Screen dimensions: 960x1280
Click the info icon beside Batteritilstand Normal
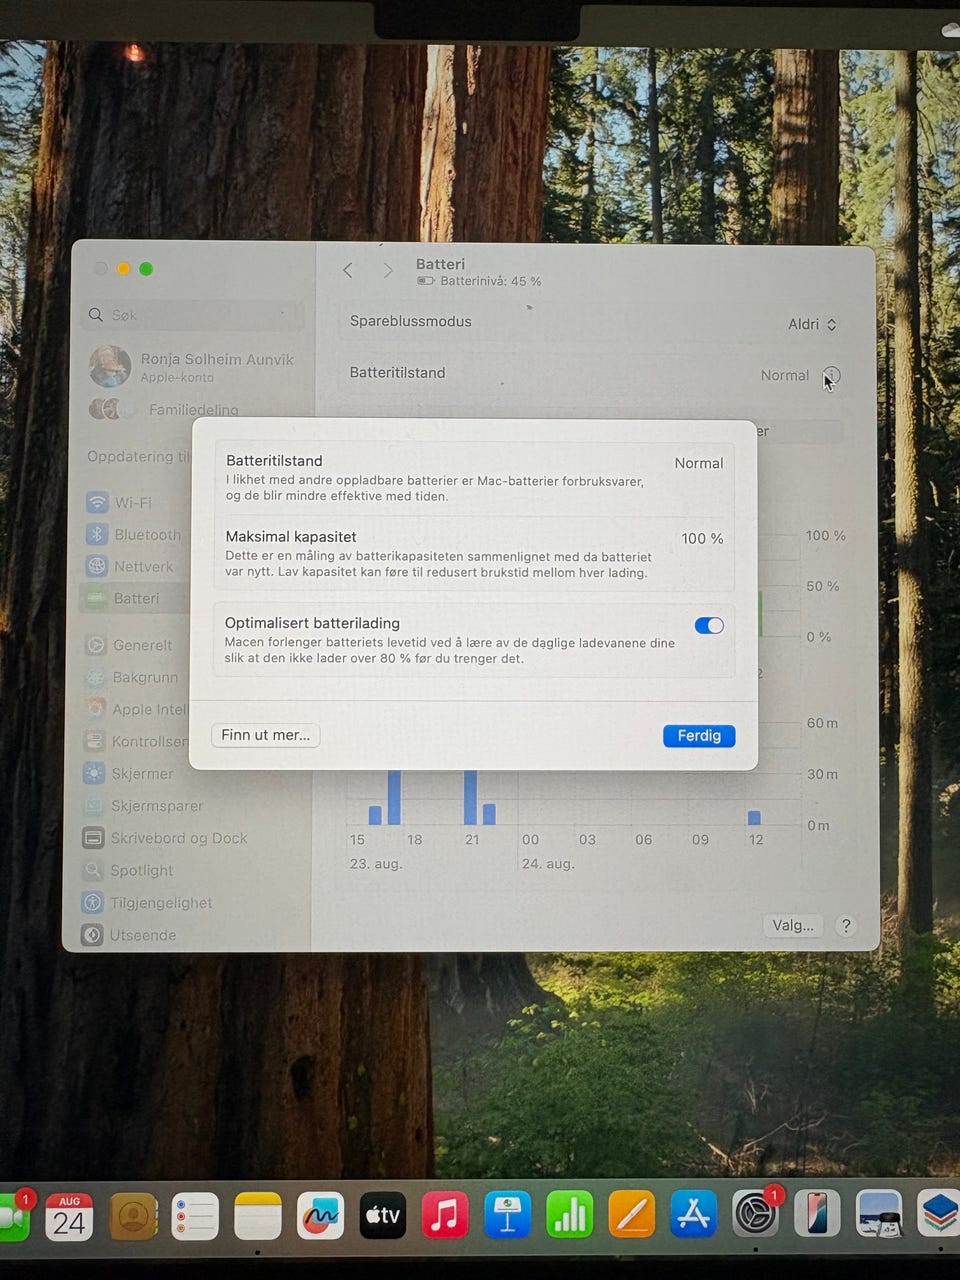(831, 376)
